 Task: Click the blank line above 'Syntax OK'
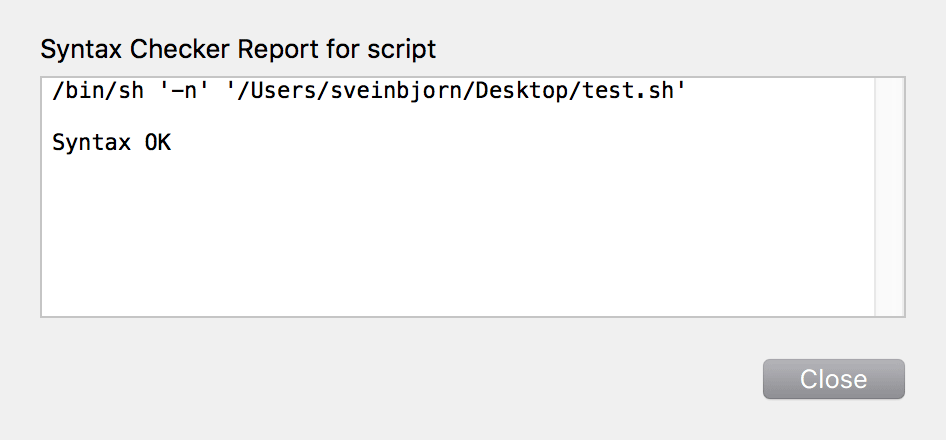(300, 117)
